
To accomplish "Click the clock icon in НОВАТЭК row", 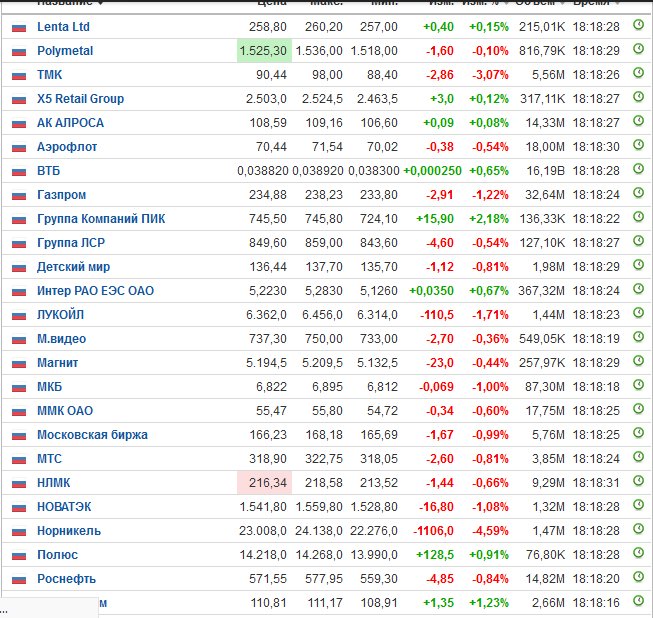I will tap(638, 505).
